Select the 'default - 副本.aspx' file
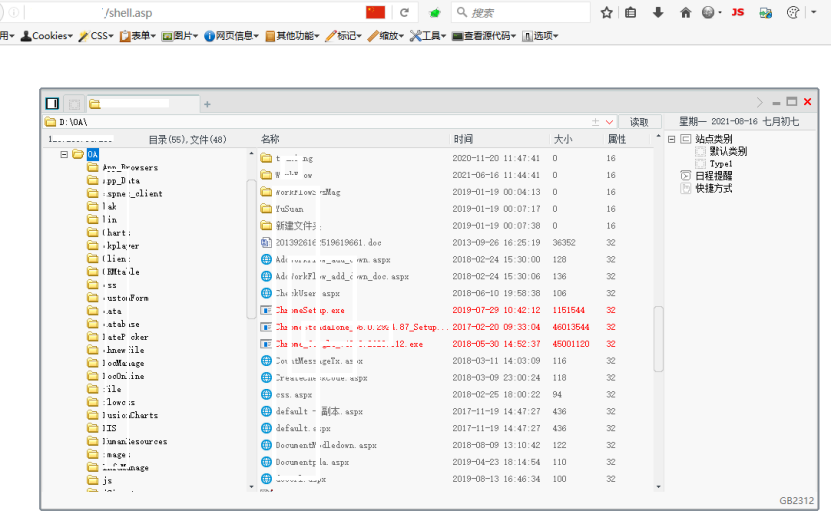This screenshot has height=525, width=831. [x=319, y=411]
